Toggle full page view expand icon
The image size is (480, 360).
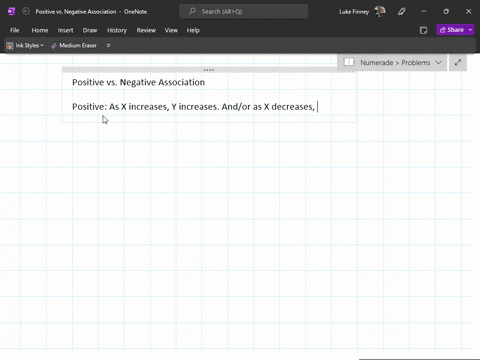point(458,62)
